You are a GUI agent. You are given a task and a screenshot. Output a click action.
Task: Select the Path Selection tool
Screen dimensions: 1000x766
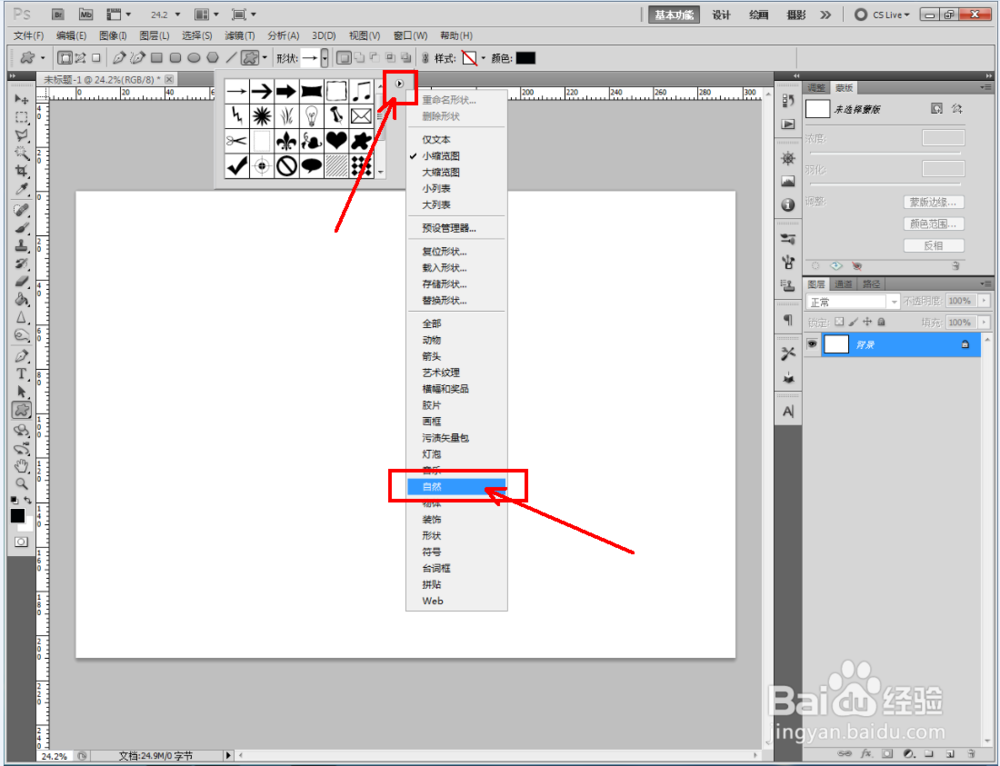(21, 392)
